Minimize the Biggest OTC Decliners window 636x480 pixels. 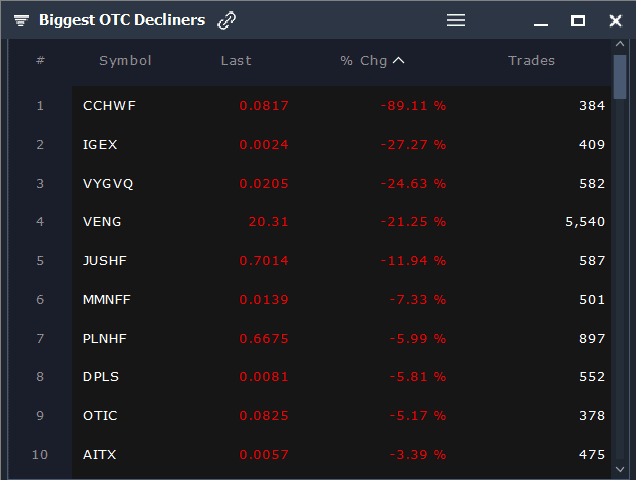[542, 21]
